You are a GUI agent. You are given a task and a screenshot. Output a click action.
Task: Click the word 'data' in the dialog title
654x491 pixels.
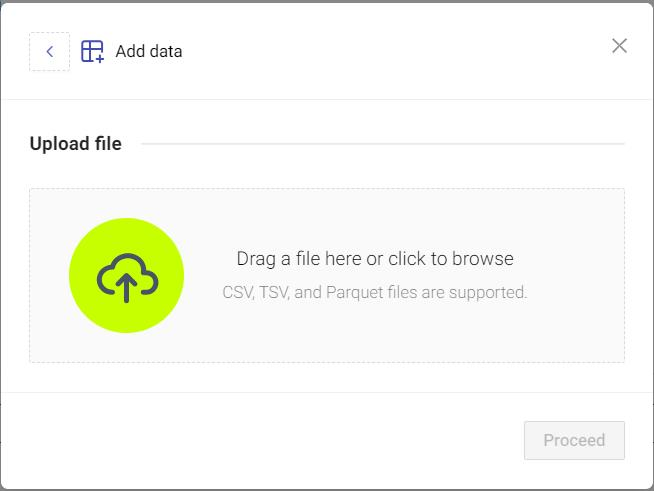pos(165,52)
